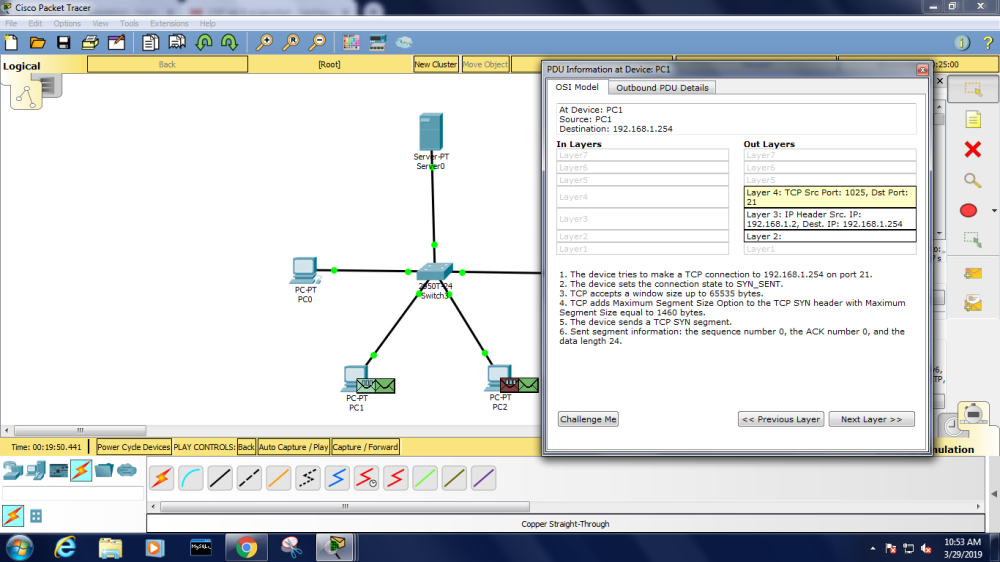This screenshot has width=1000, height=562.
Task: Open Google Chrome from the taskbar
Action: [246, 547]
